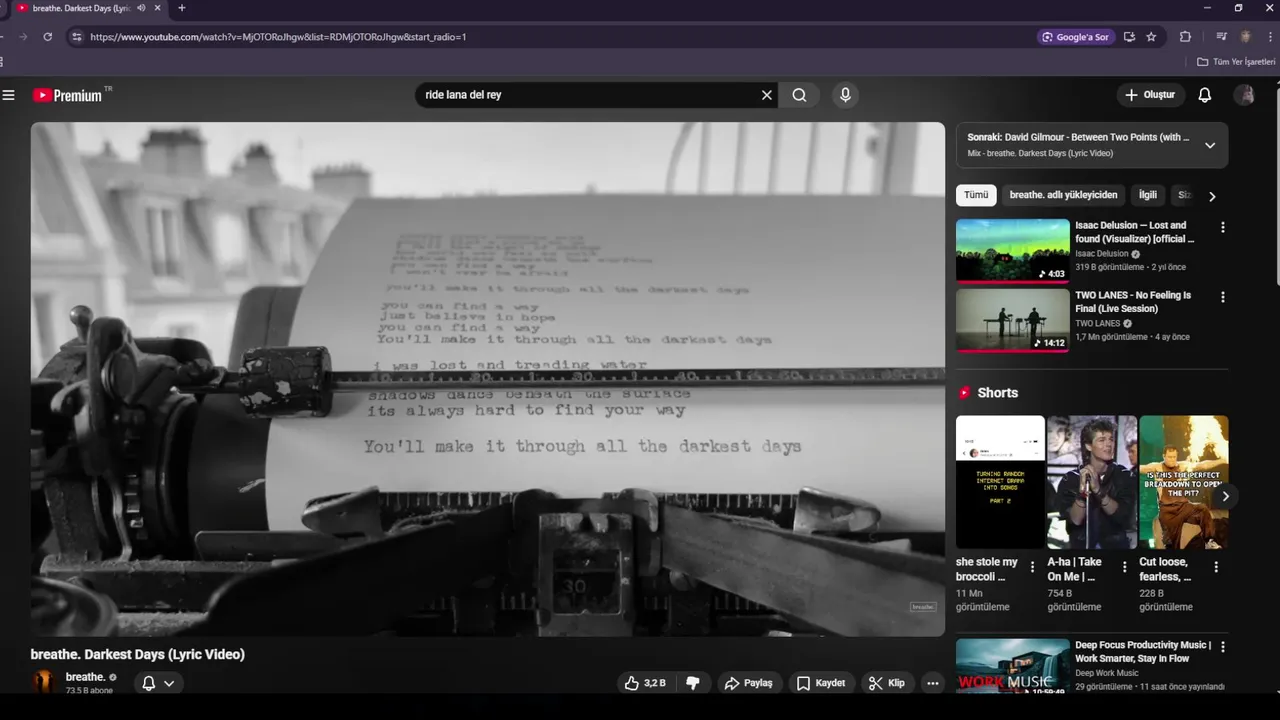This screenshot has height=720, width=1280.
Task: Select the 'breathe. adlı yükleyiciden' chip
Action: (1063, 195)
